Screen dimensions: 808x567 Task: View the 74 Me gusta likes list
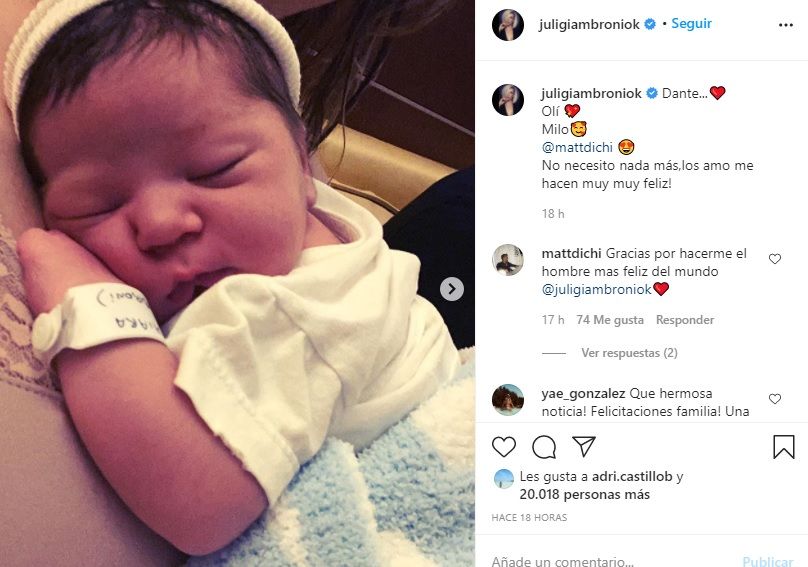point(610,320)
